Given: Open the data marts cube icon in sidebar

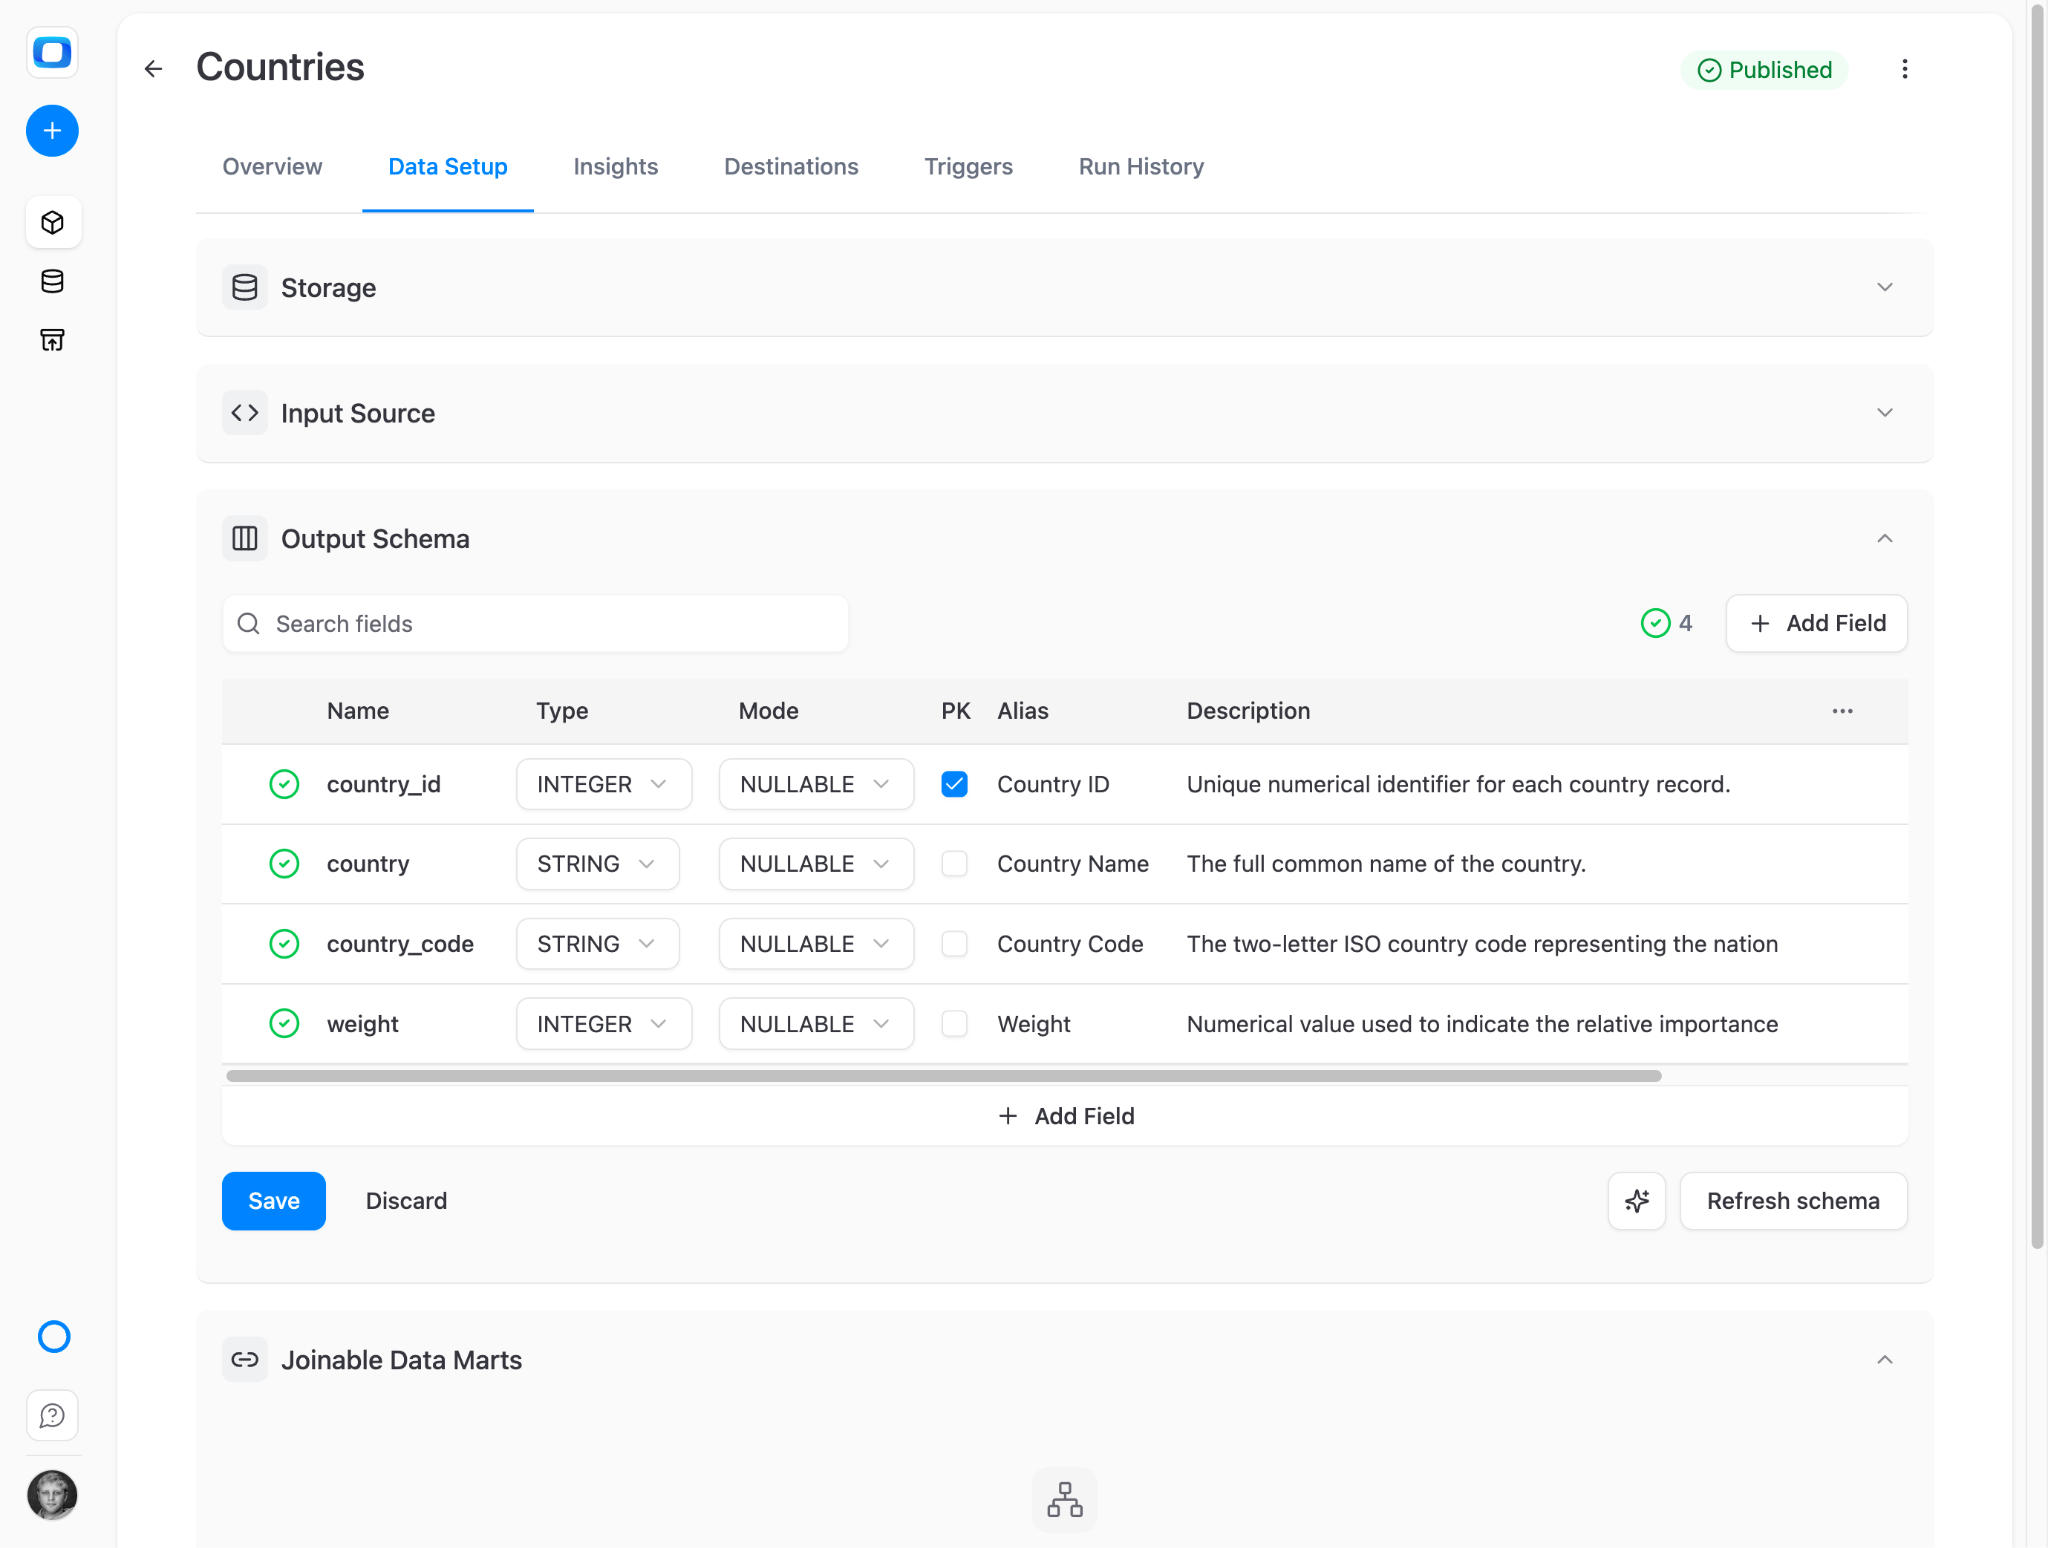Looking at the screenshot, I should pos(53,222).
